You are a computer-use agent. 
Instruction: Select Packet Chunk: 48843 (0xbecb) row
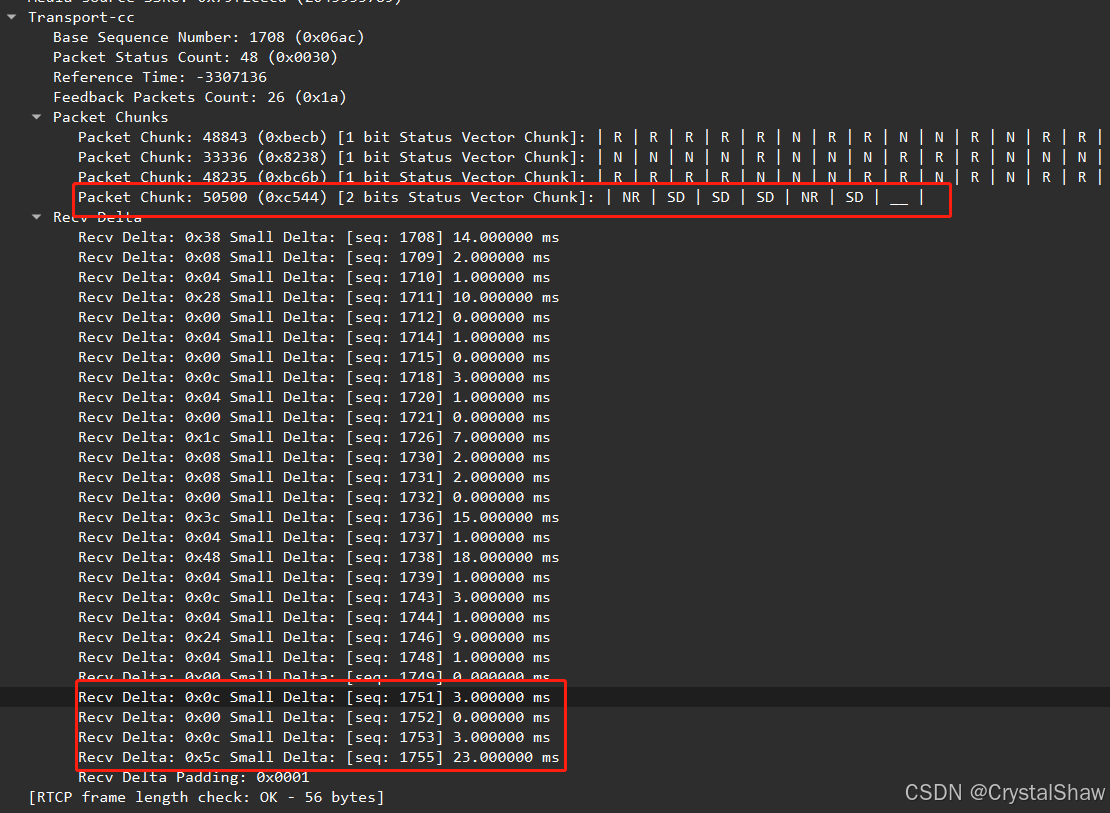pos(590,137)
